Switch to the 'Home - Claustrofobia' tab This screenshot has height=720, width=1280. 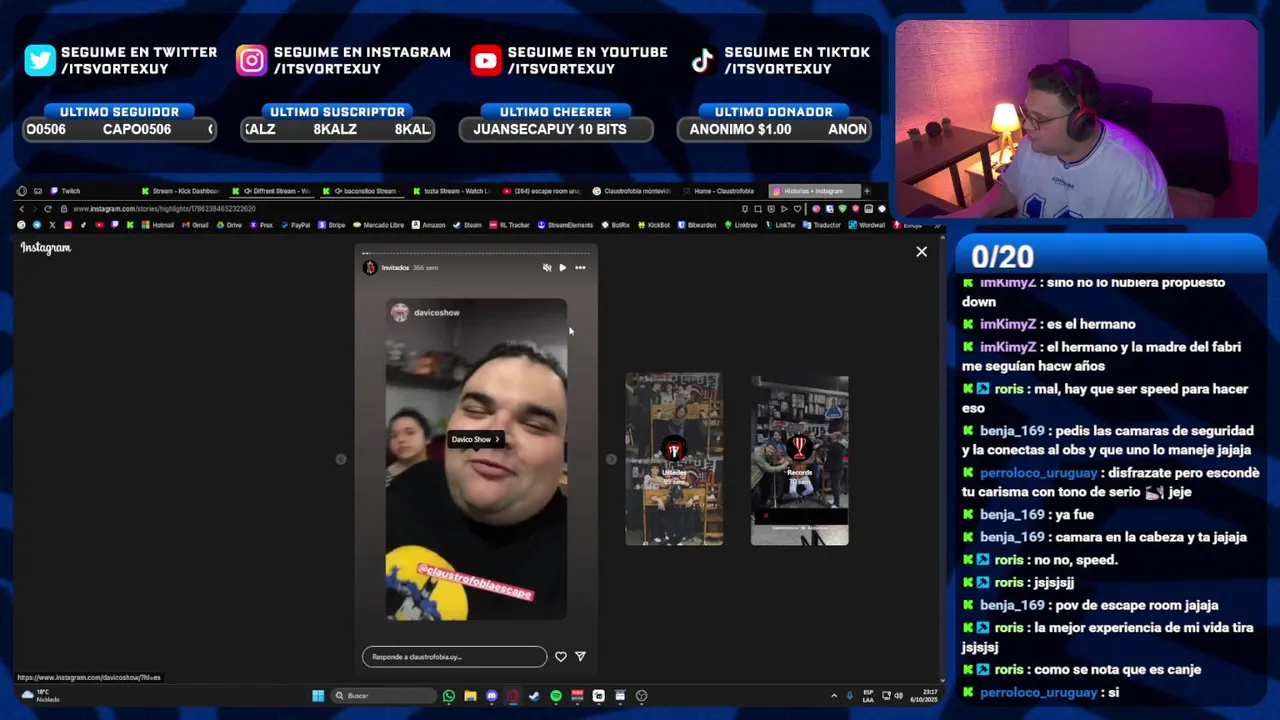[722, 191]
